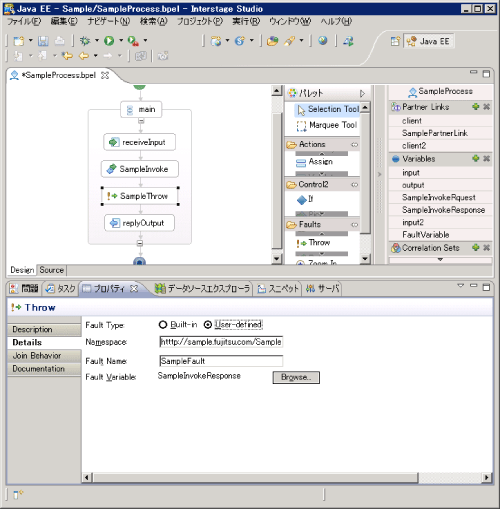The height and width of the screenshot is (509, 500).
Task: Open Properties view menu triangle
Action: click(461, 286)
